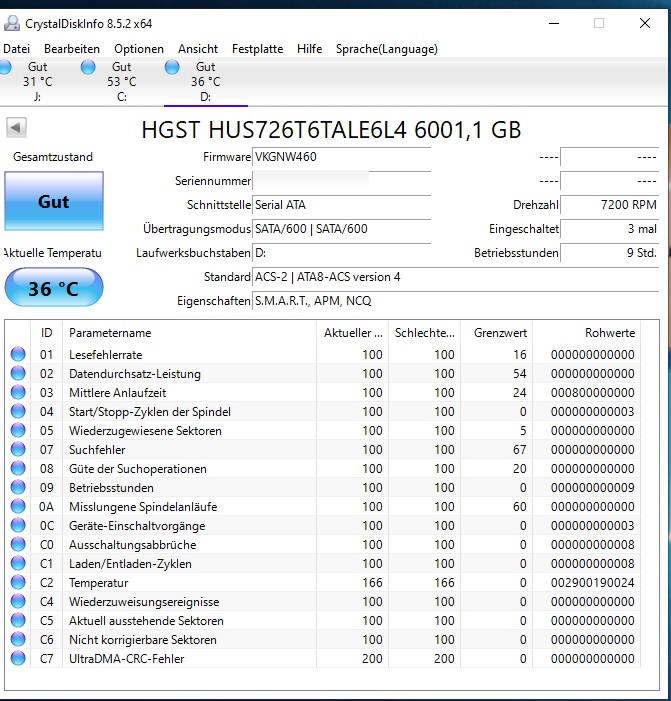This screenshot has width=671, height=701.
Task: Click status orb for Wiederzuweisungsereignisse
Action: click(18, 601)
